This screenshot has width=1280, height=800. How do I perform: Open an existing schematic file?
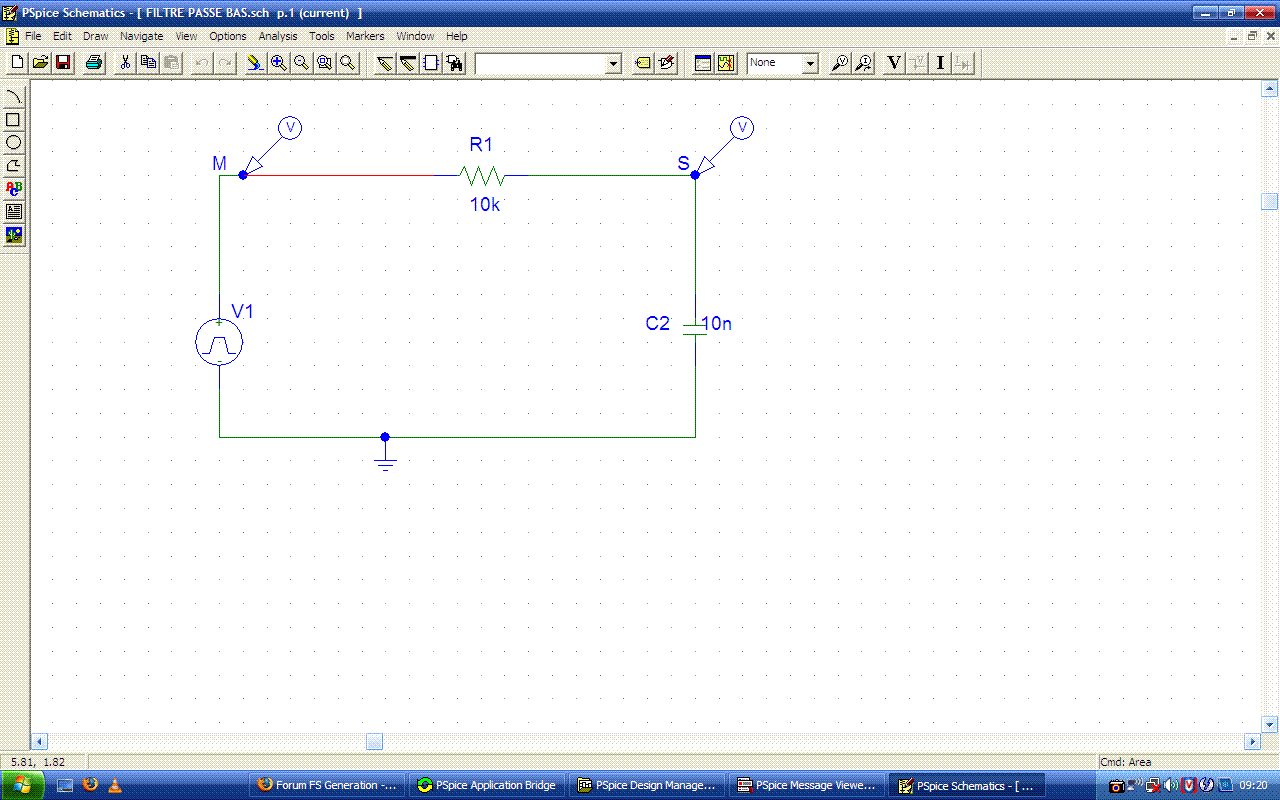pos(40,63)
